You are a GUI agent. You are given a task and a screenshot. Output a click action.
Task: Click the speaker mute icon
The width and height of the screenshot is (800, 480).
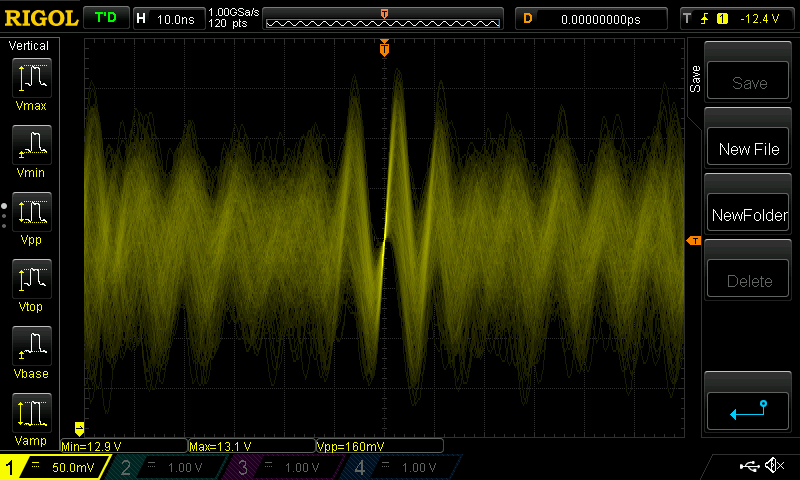pos(773,465)
